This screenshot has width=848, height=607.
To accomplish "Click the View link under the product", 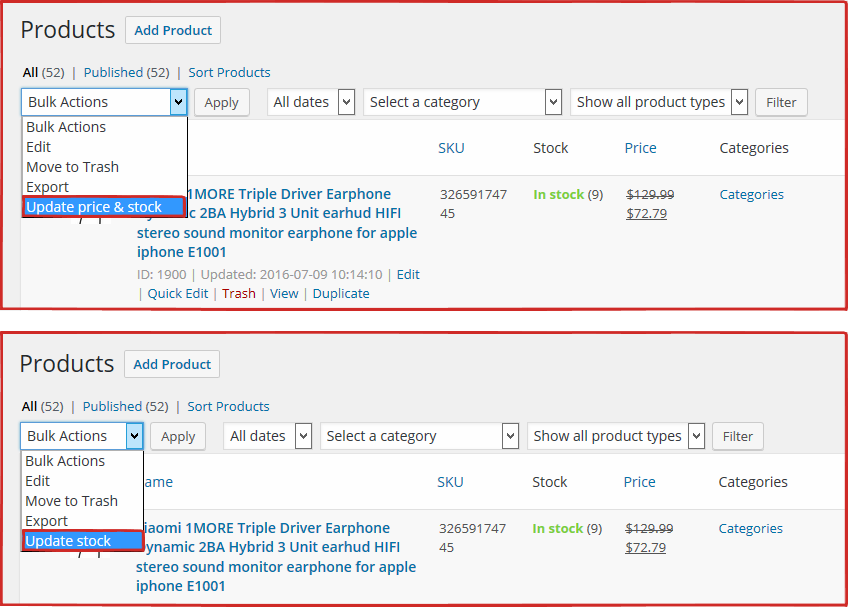I will 284,293.
